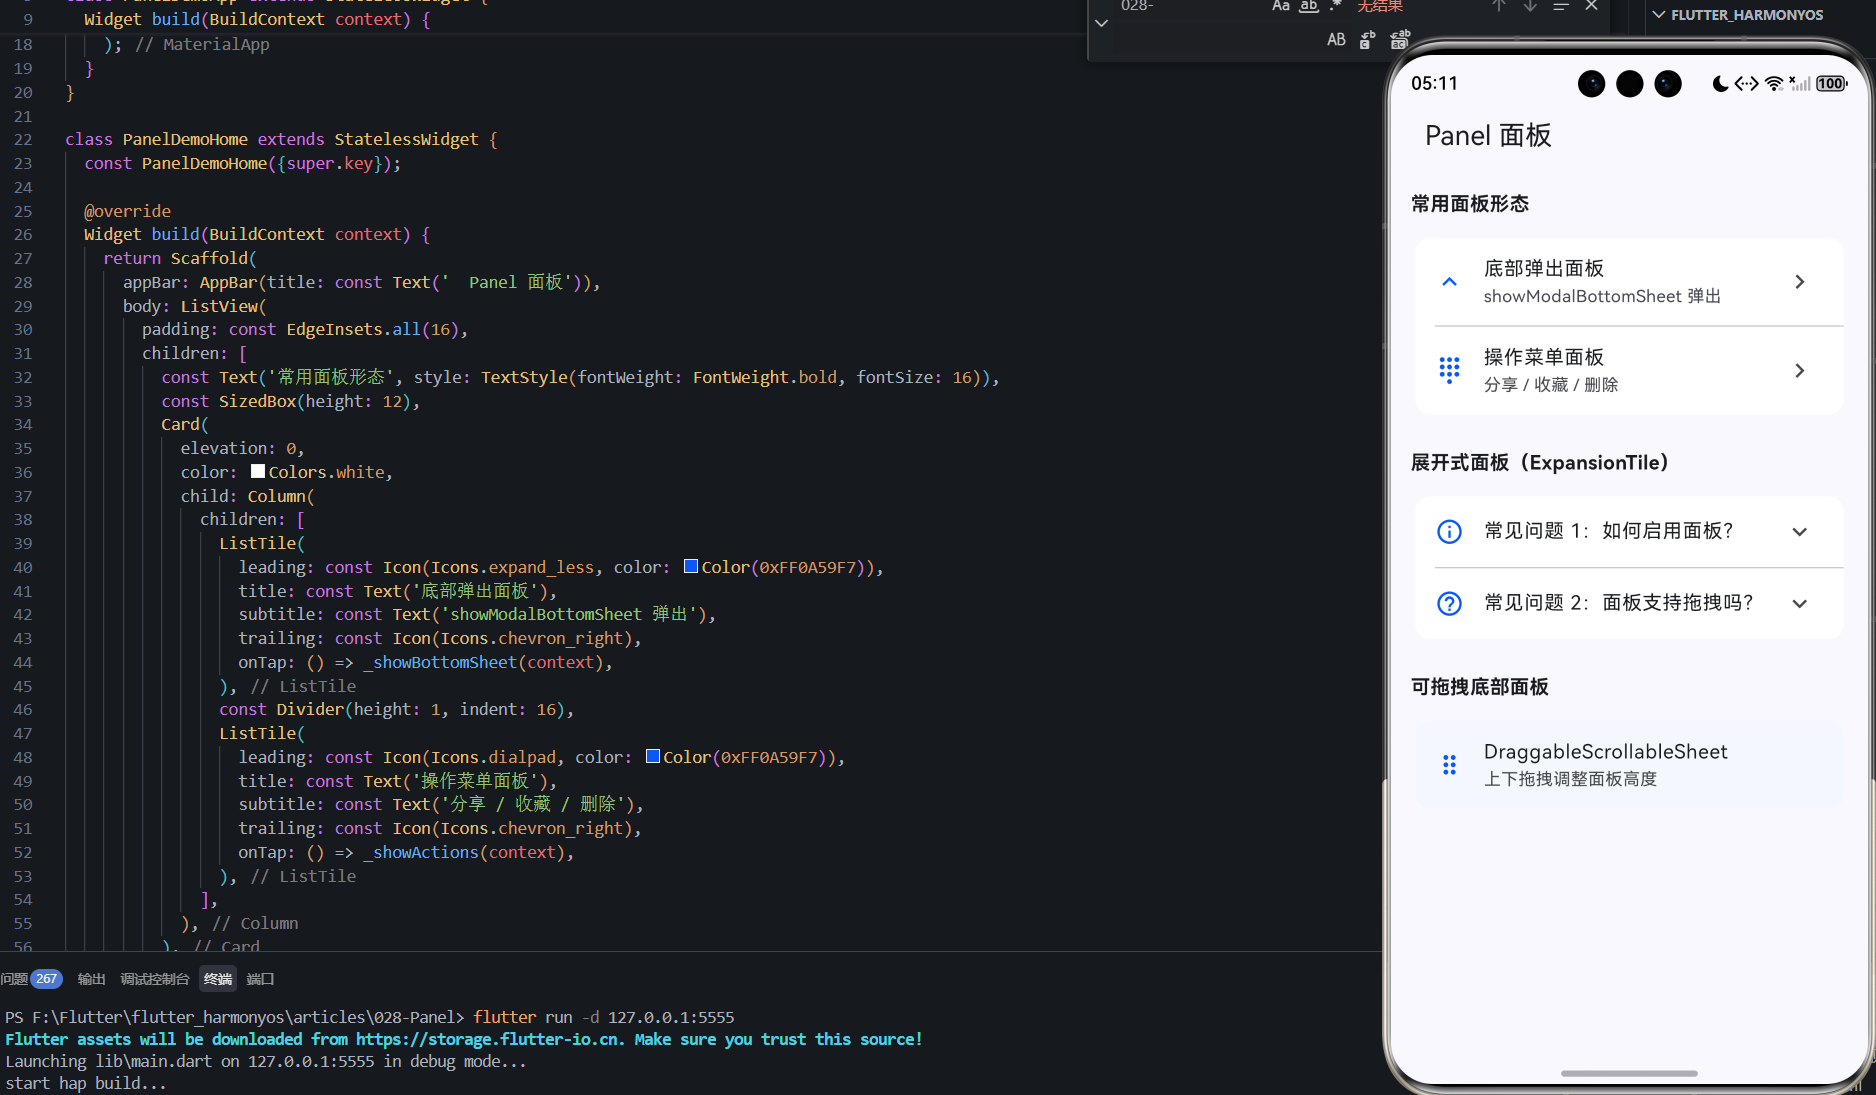Toggle Use Regular Expression option
The width and height of the screenshot is (1876, 1095).
click(1335, 6)
